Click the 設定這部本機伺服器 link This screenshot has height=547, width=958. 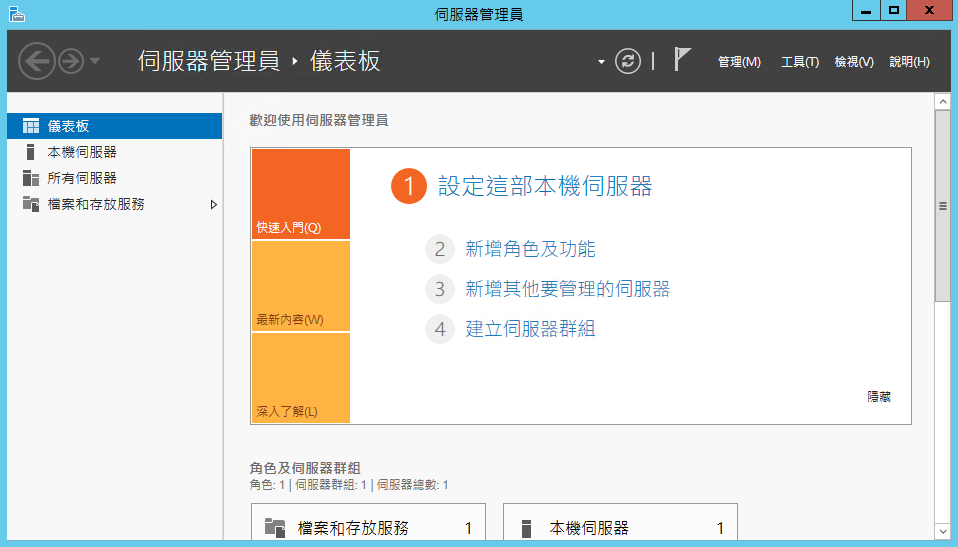pos(545,186)
